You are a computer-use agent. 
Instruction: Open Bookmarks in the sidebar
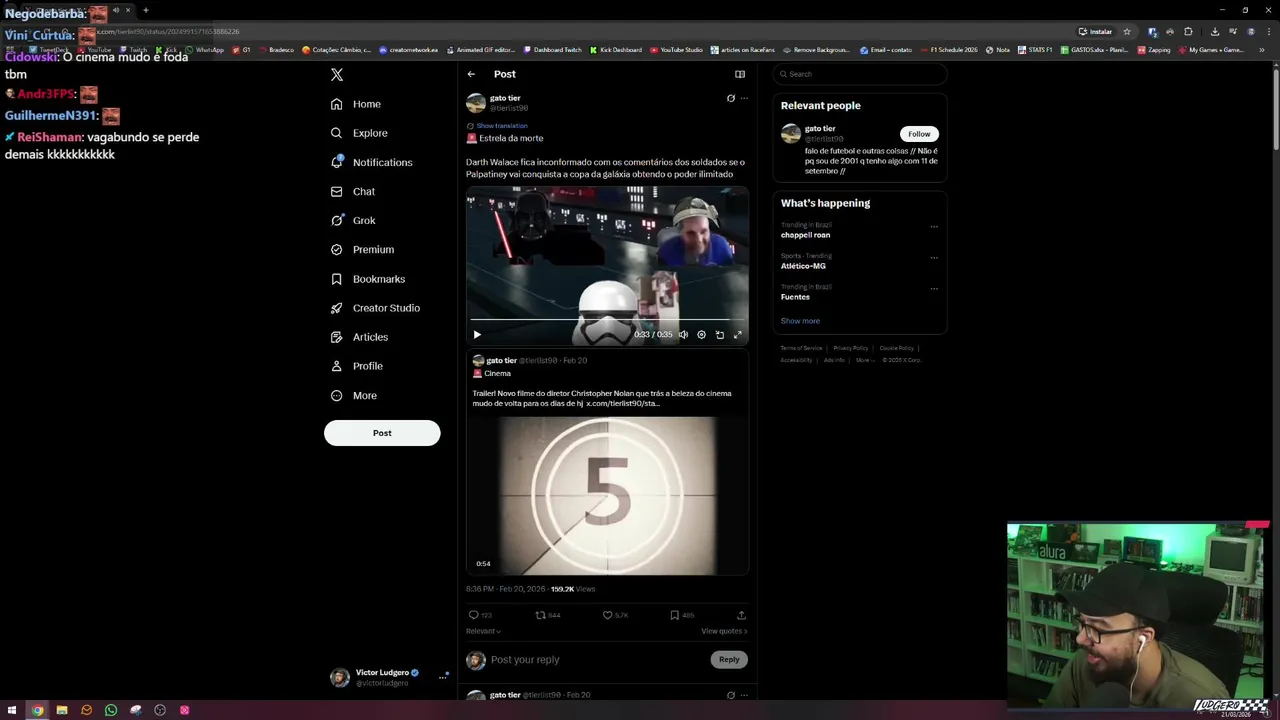368,279
